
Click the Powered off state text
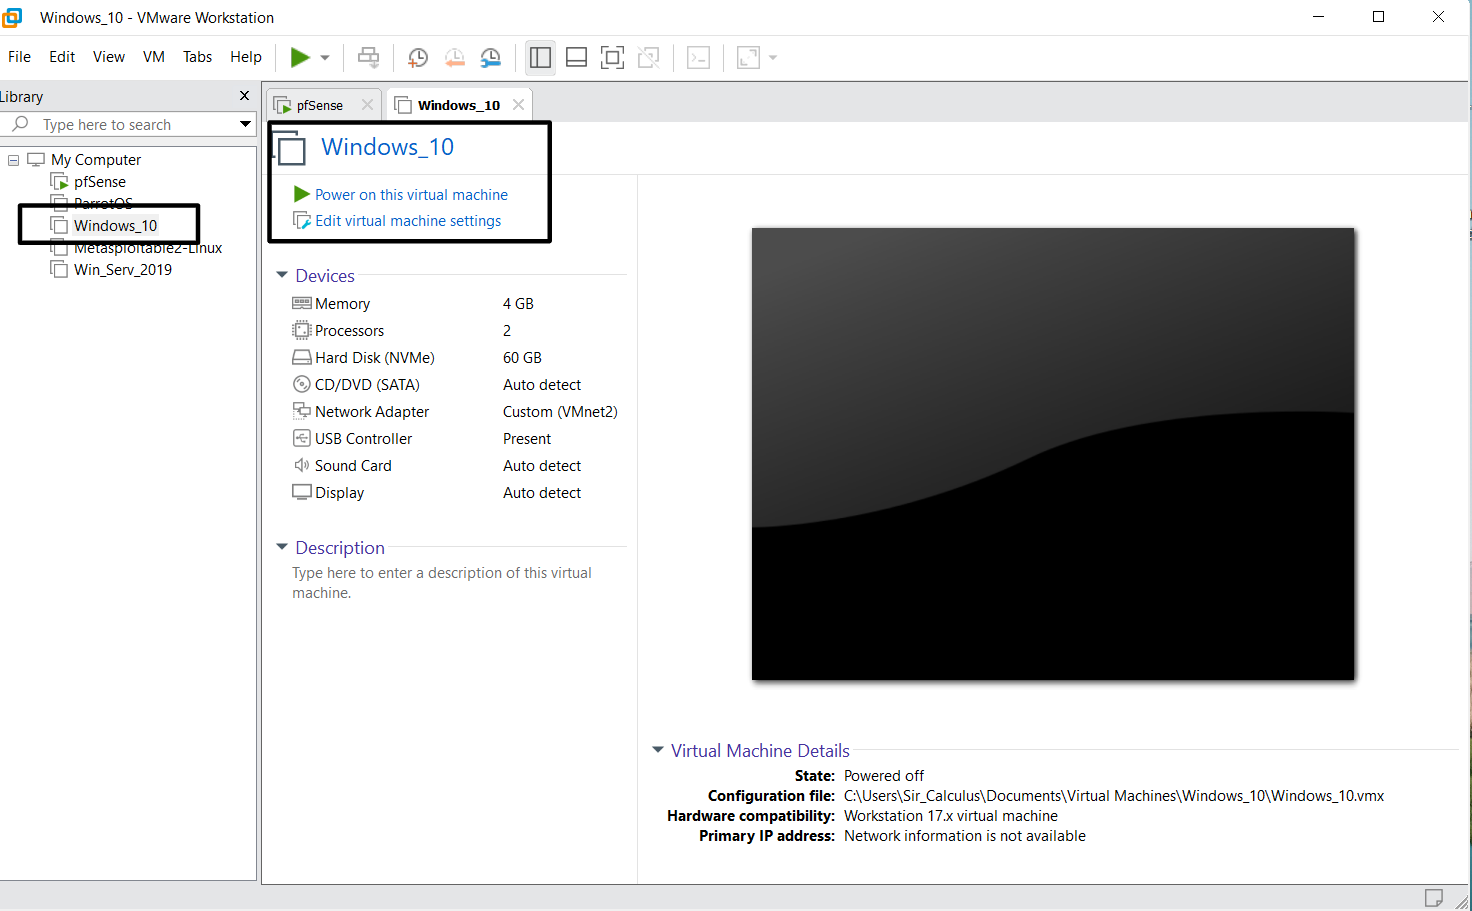884,776
